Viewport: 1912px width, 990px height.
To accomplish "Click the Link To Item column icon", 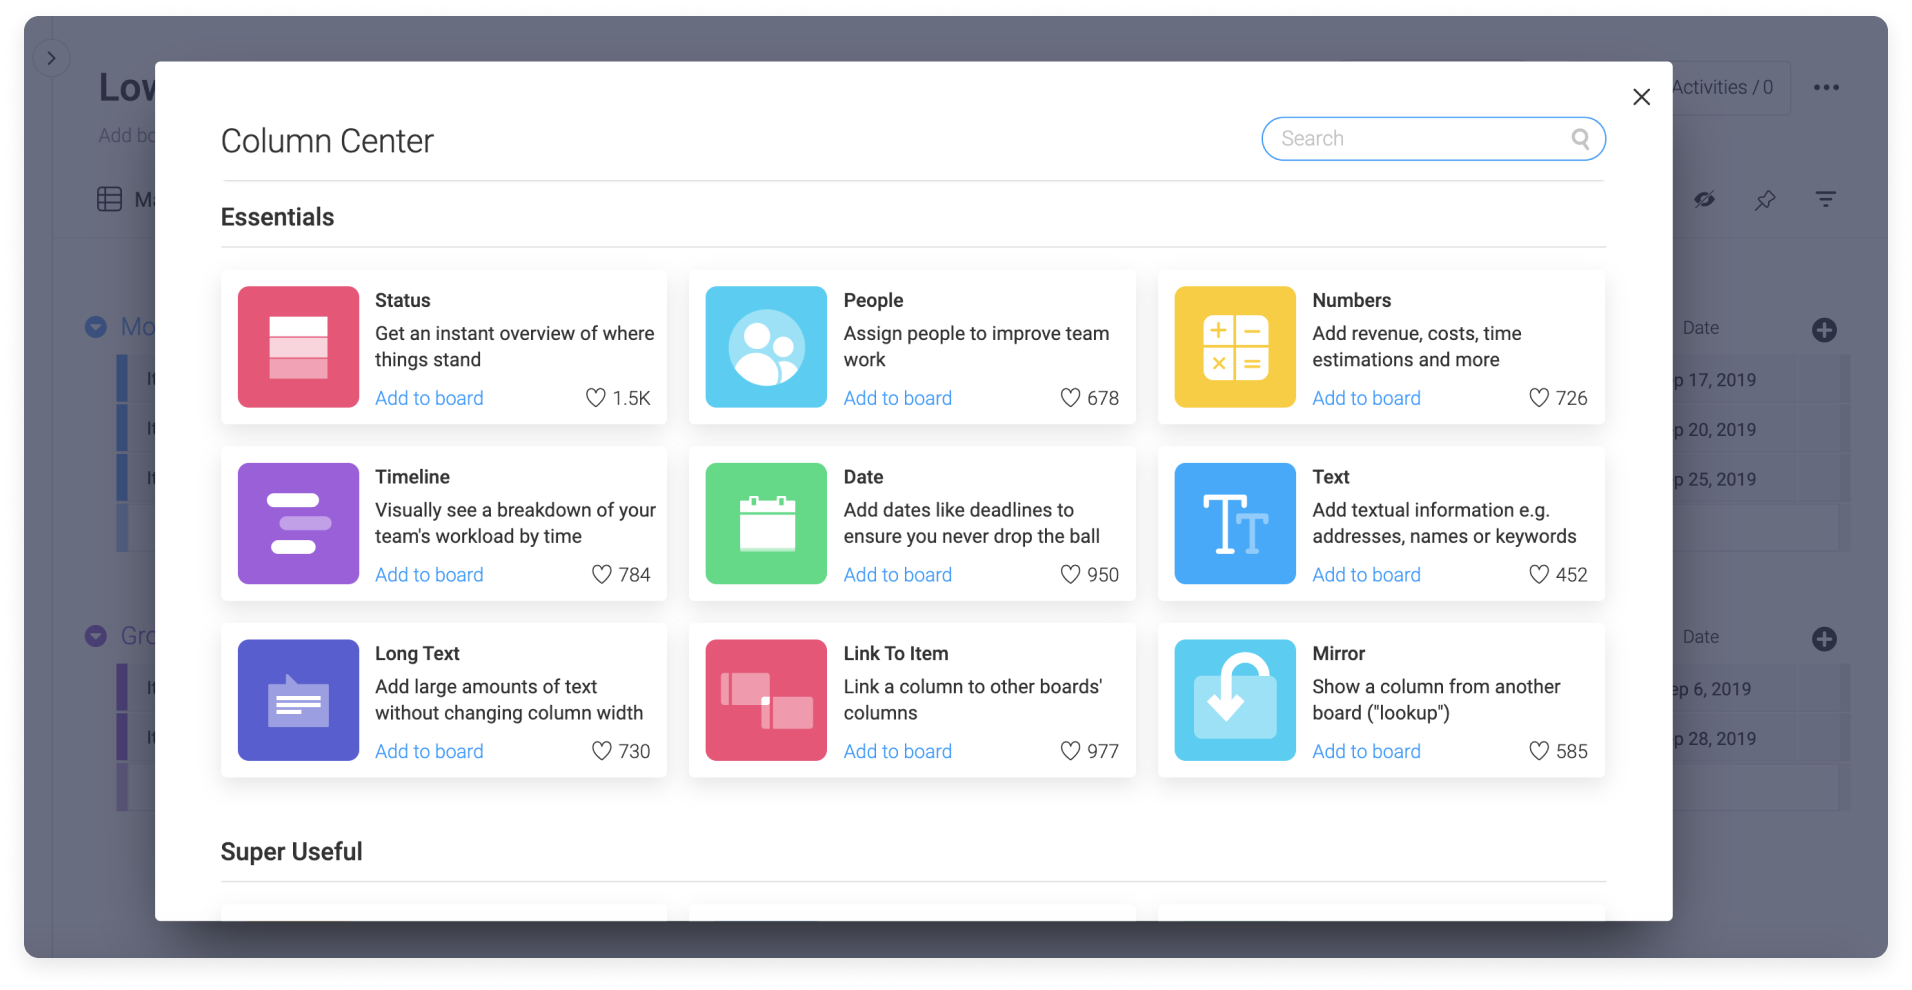I will point(766,700).
